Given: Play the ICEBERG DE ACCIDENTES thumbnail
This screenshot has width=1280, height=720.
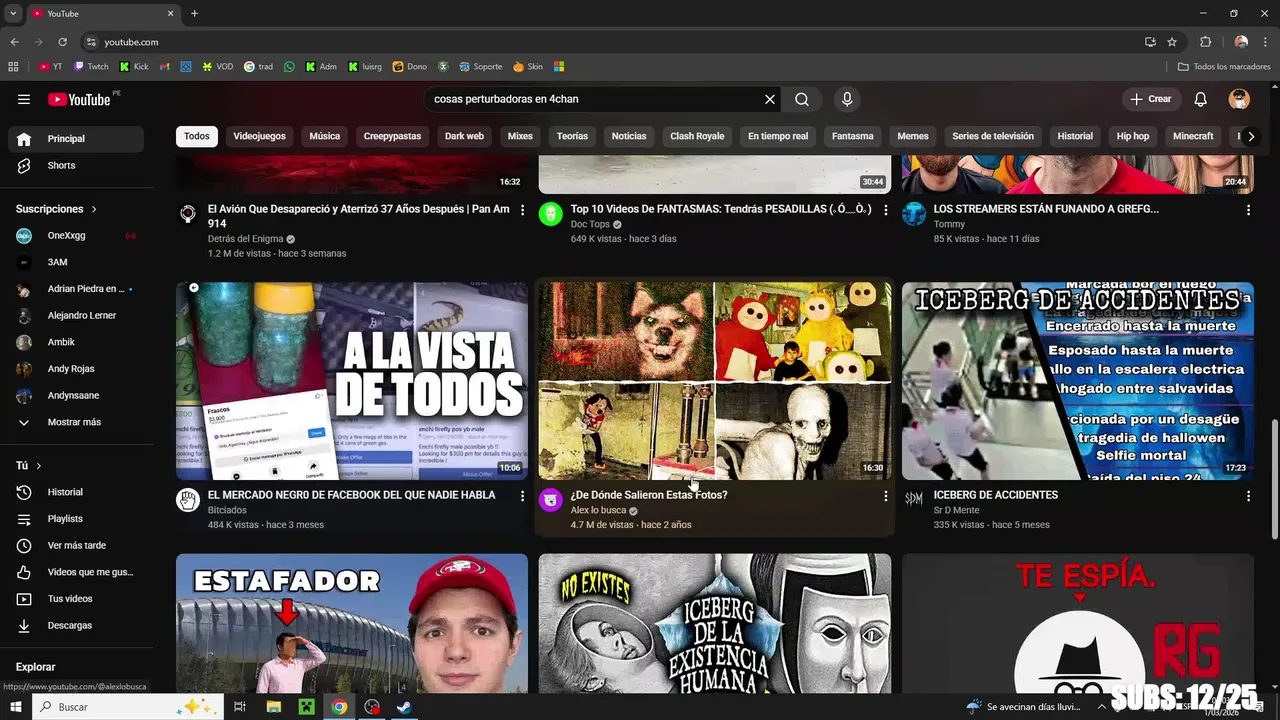Looking at the screenshot, I should click(x=1078, y=381).
